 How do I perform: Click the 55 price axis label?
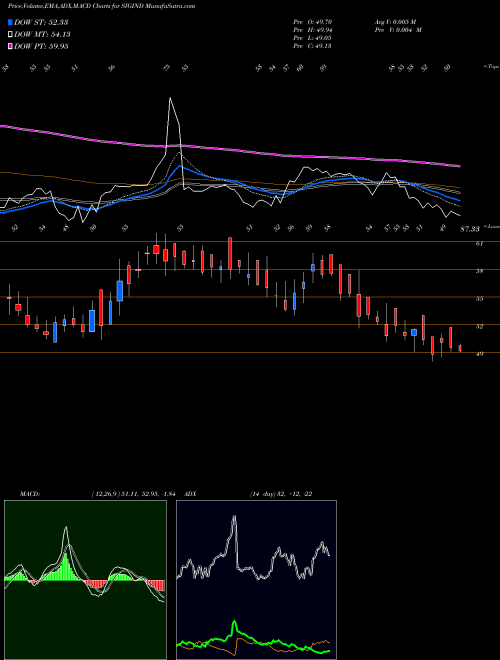(479, 299)
